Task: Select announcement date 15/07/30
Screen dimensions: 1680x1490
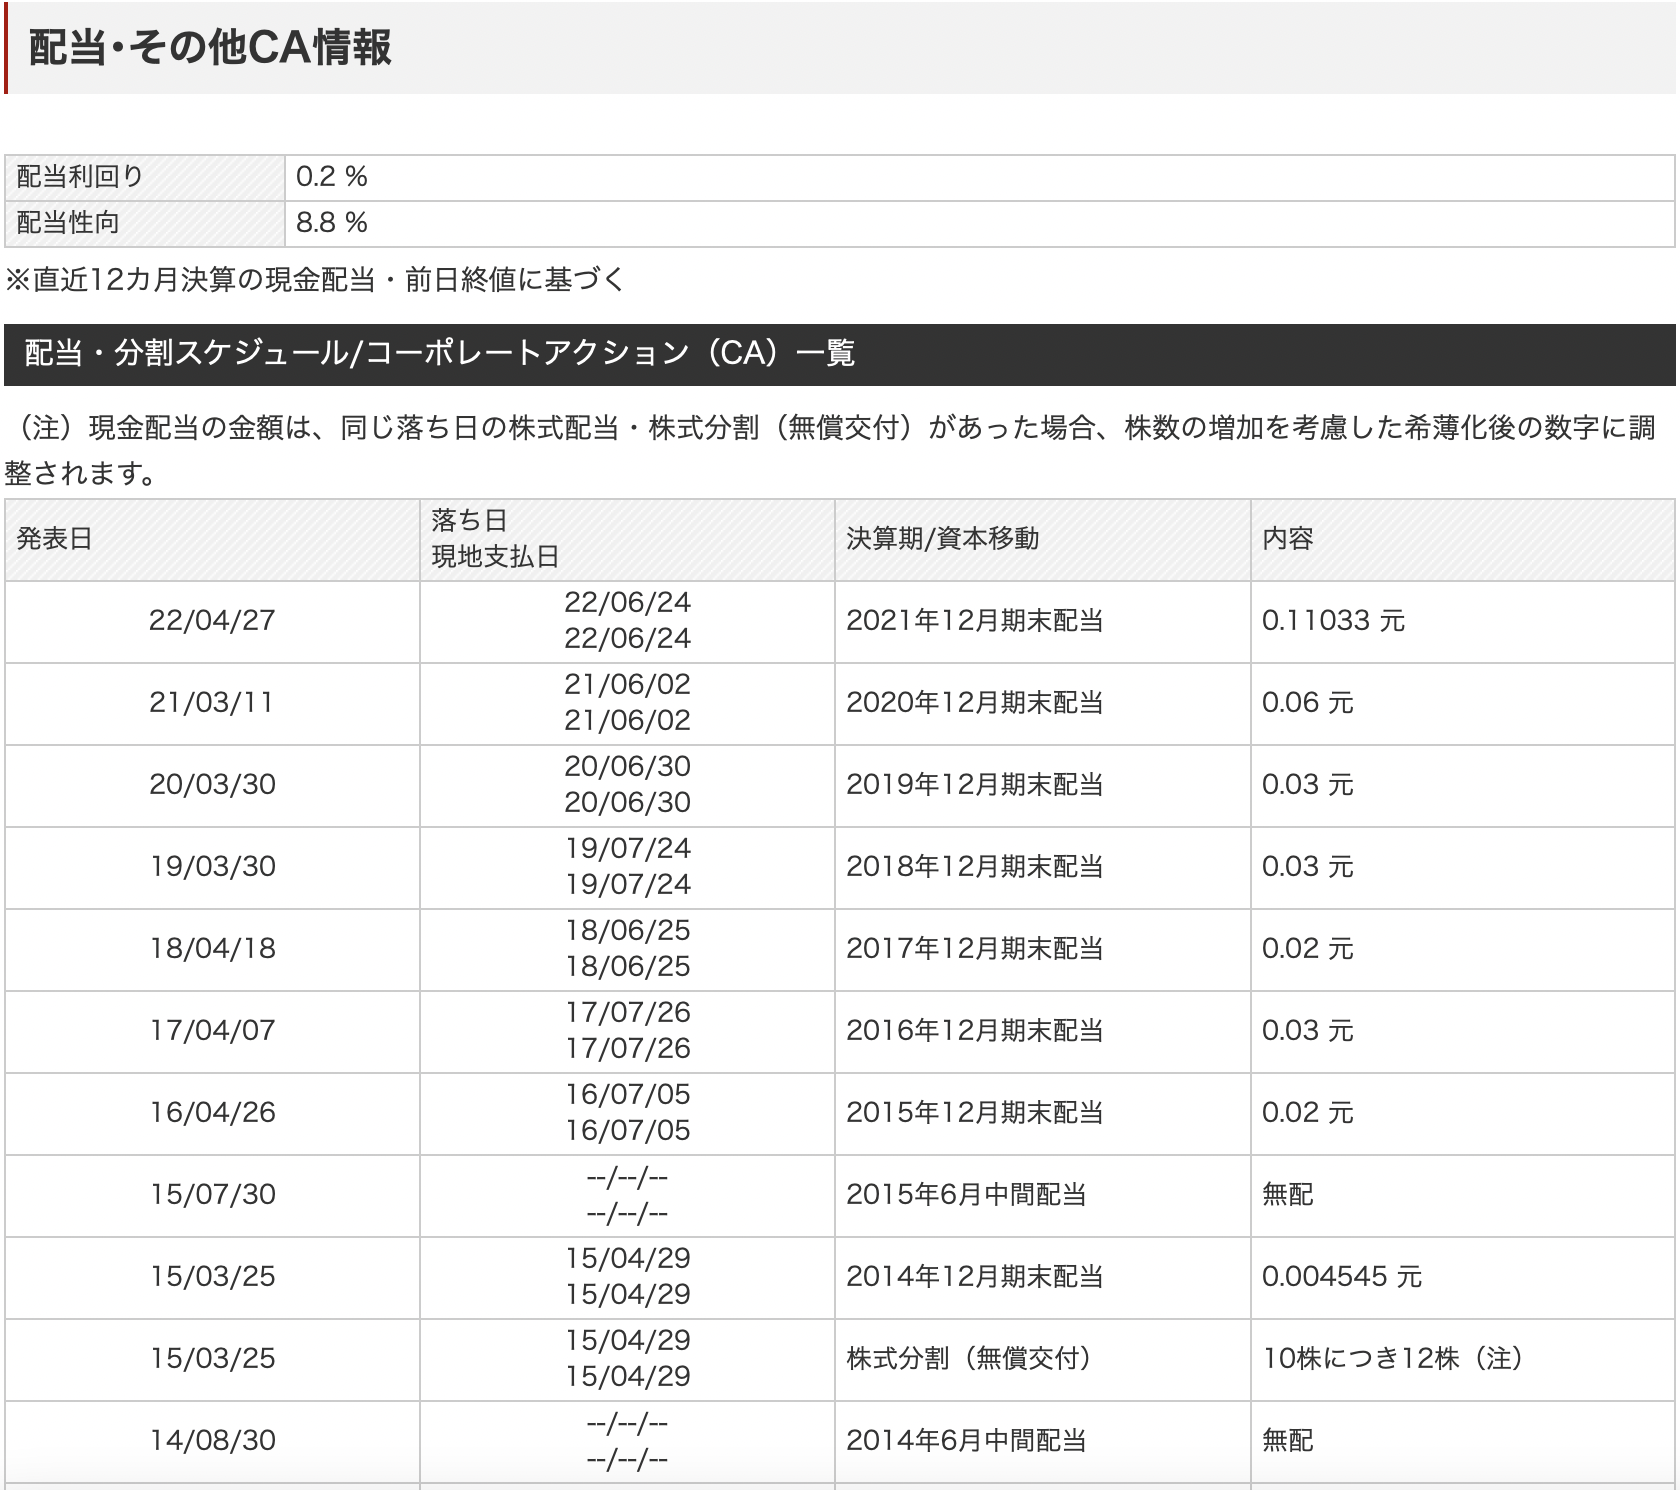Action: pos(212,1195)
